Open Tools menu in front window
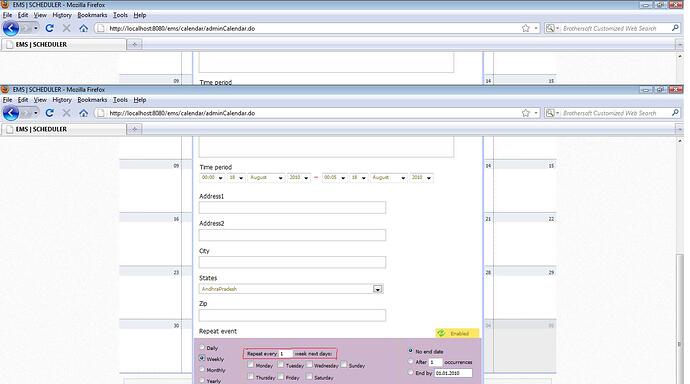The width and height of the screenshot is (690, 384). pos(120,100)
